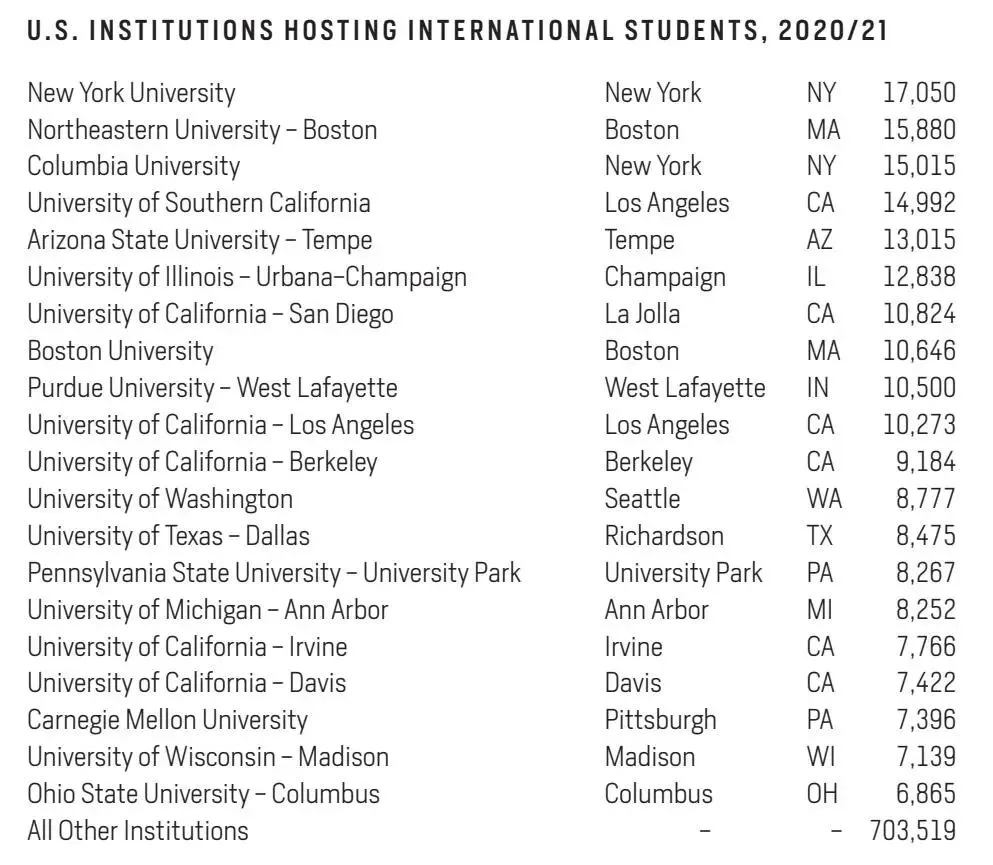Click the table title heading text
Screen dimensions: 993x865
(x=457, y=31)
